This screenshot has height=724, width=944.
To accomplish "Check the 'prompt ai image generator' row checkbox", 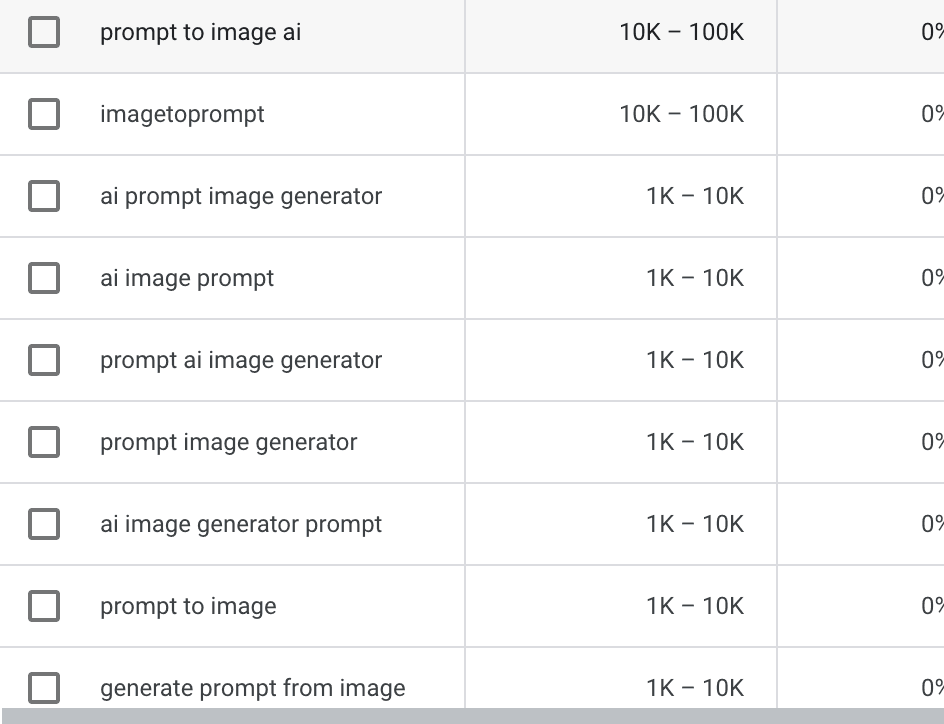I will coord(44,360).
